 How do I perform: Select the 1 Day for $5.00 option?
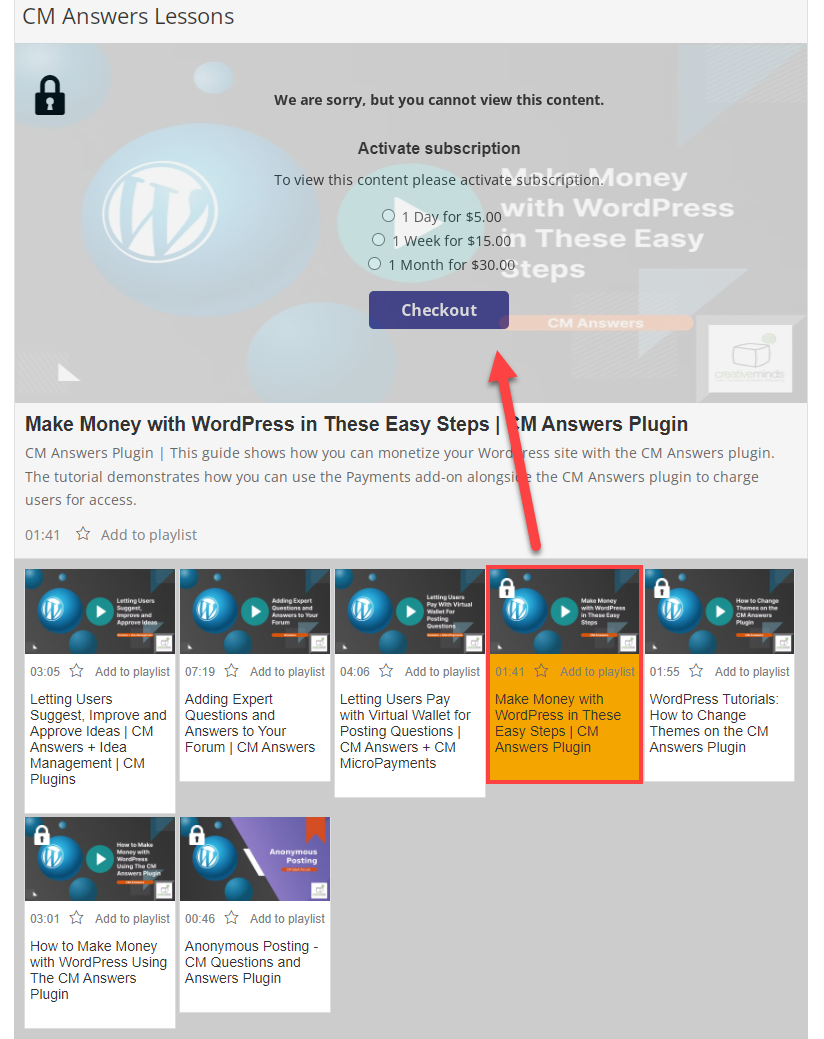pos(388,216)
